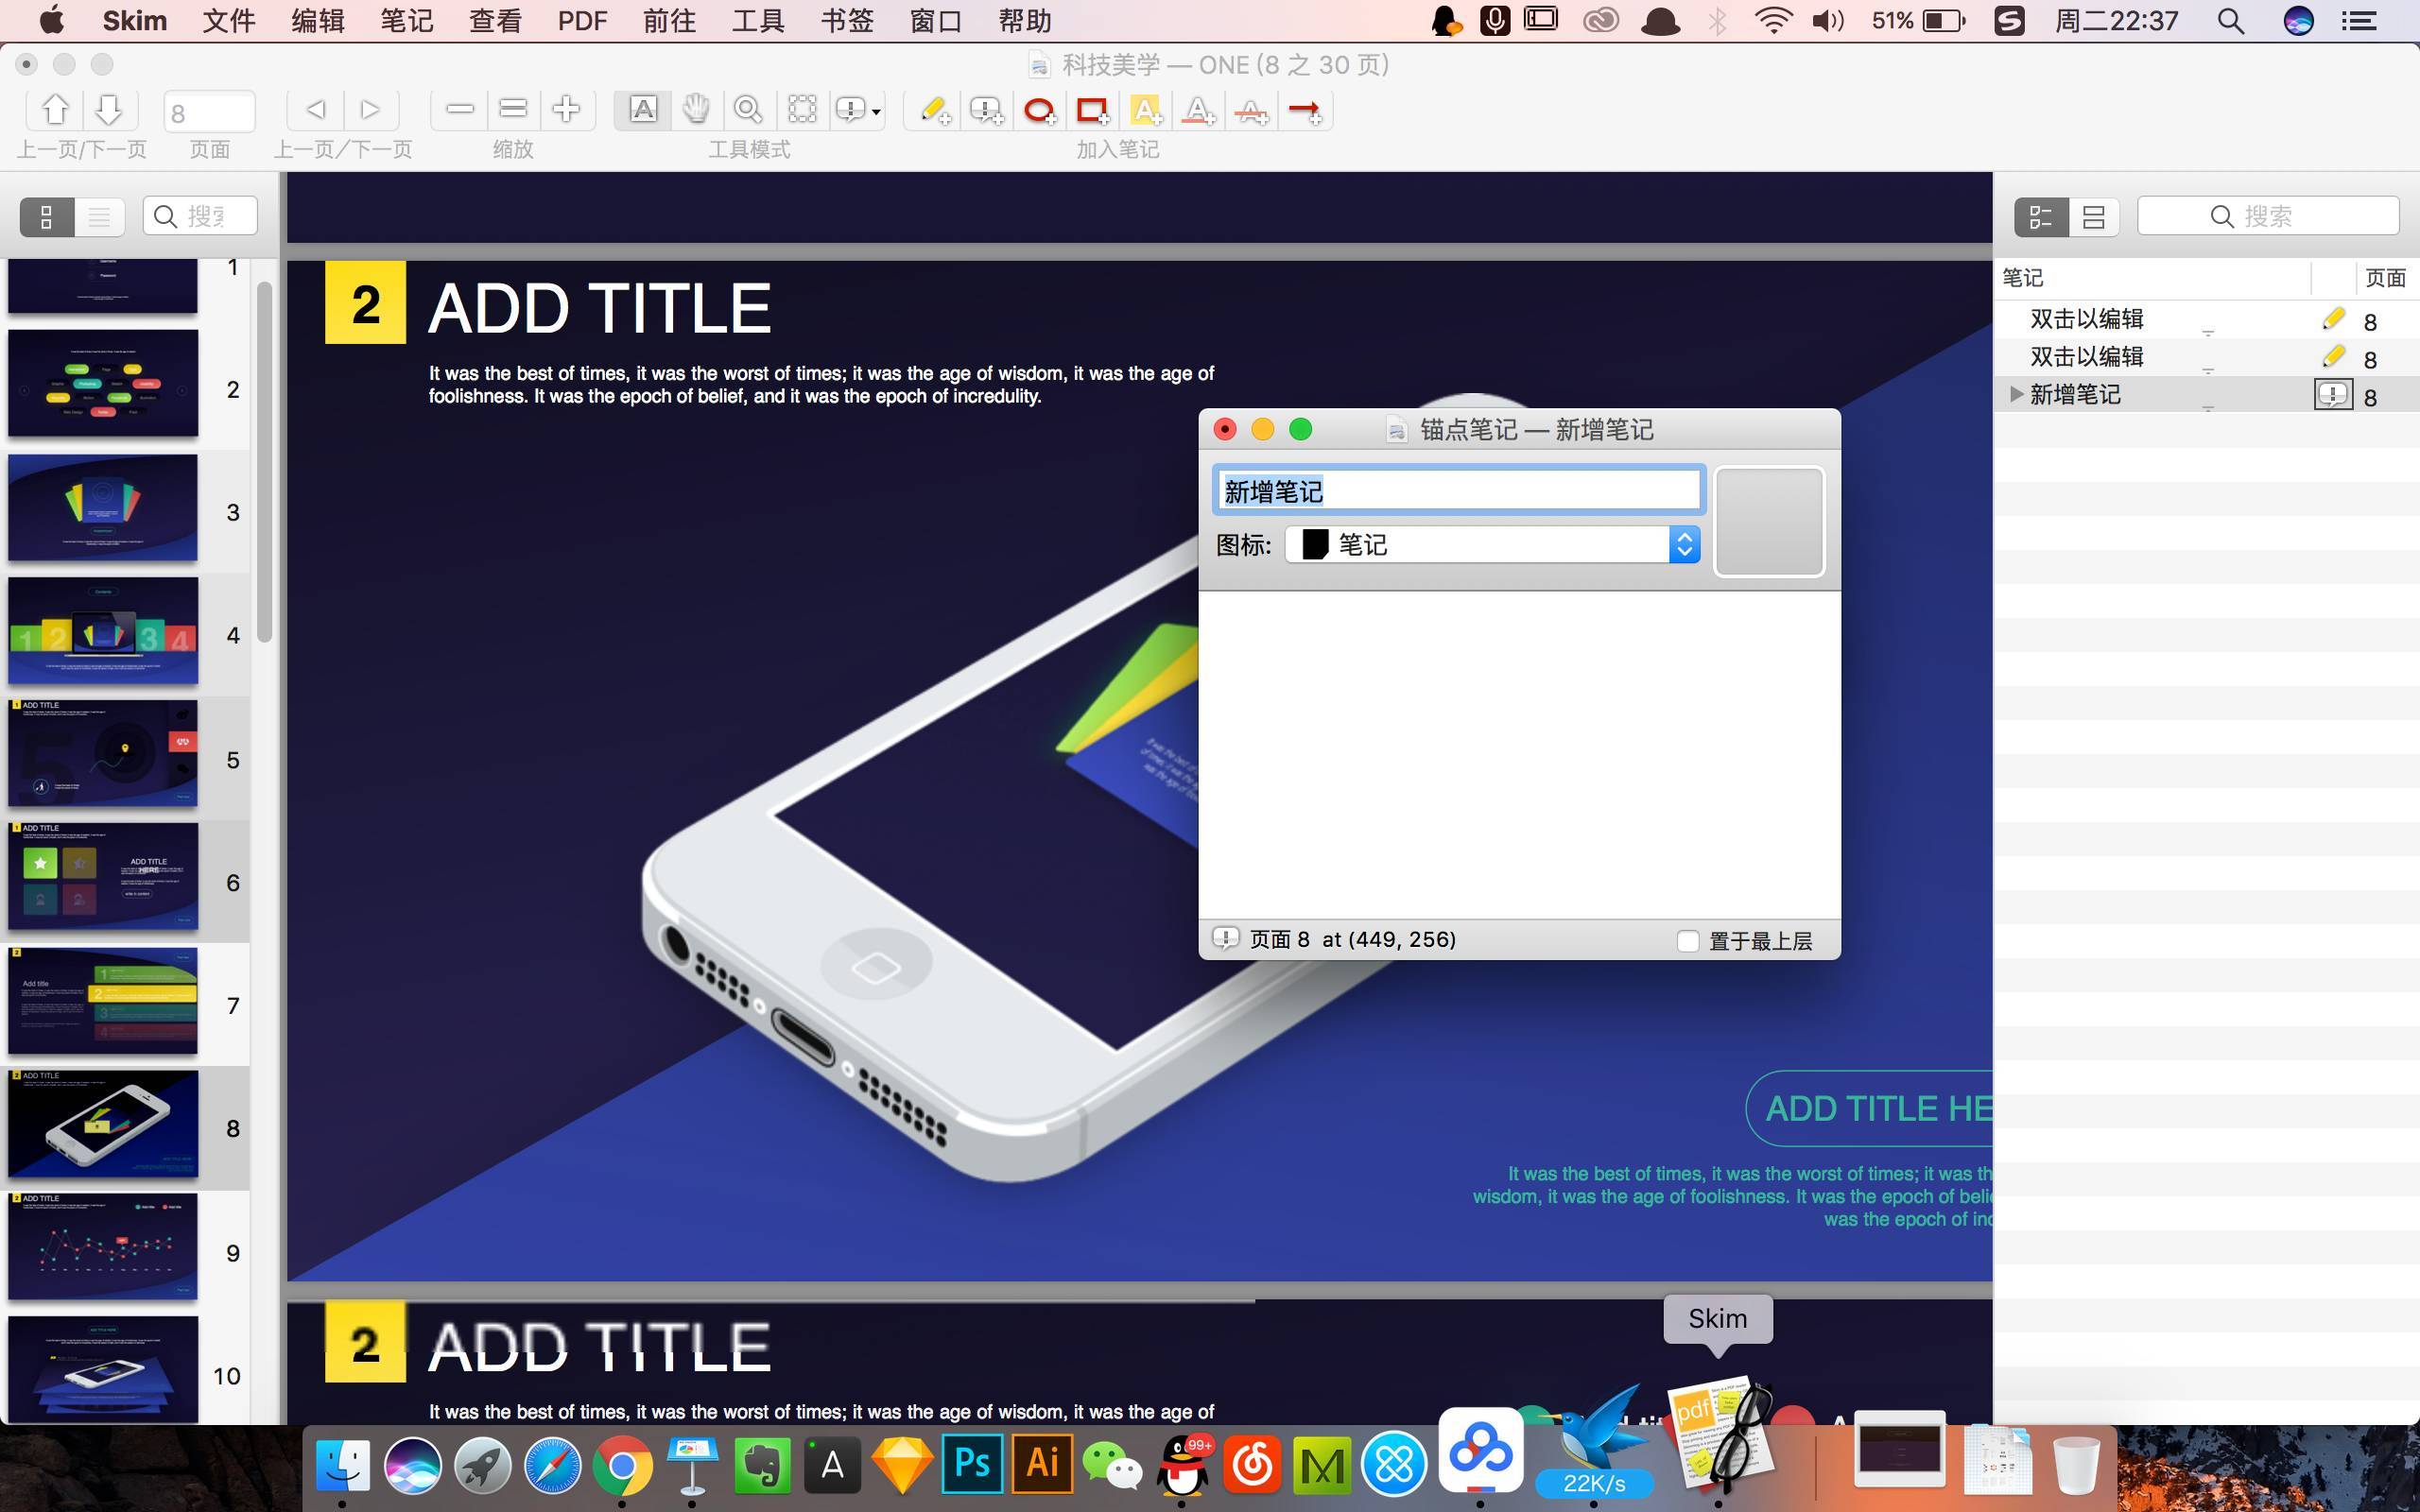Switch left sidebar to thumbnail view

point(46,216)
